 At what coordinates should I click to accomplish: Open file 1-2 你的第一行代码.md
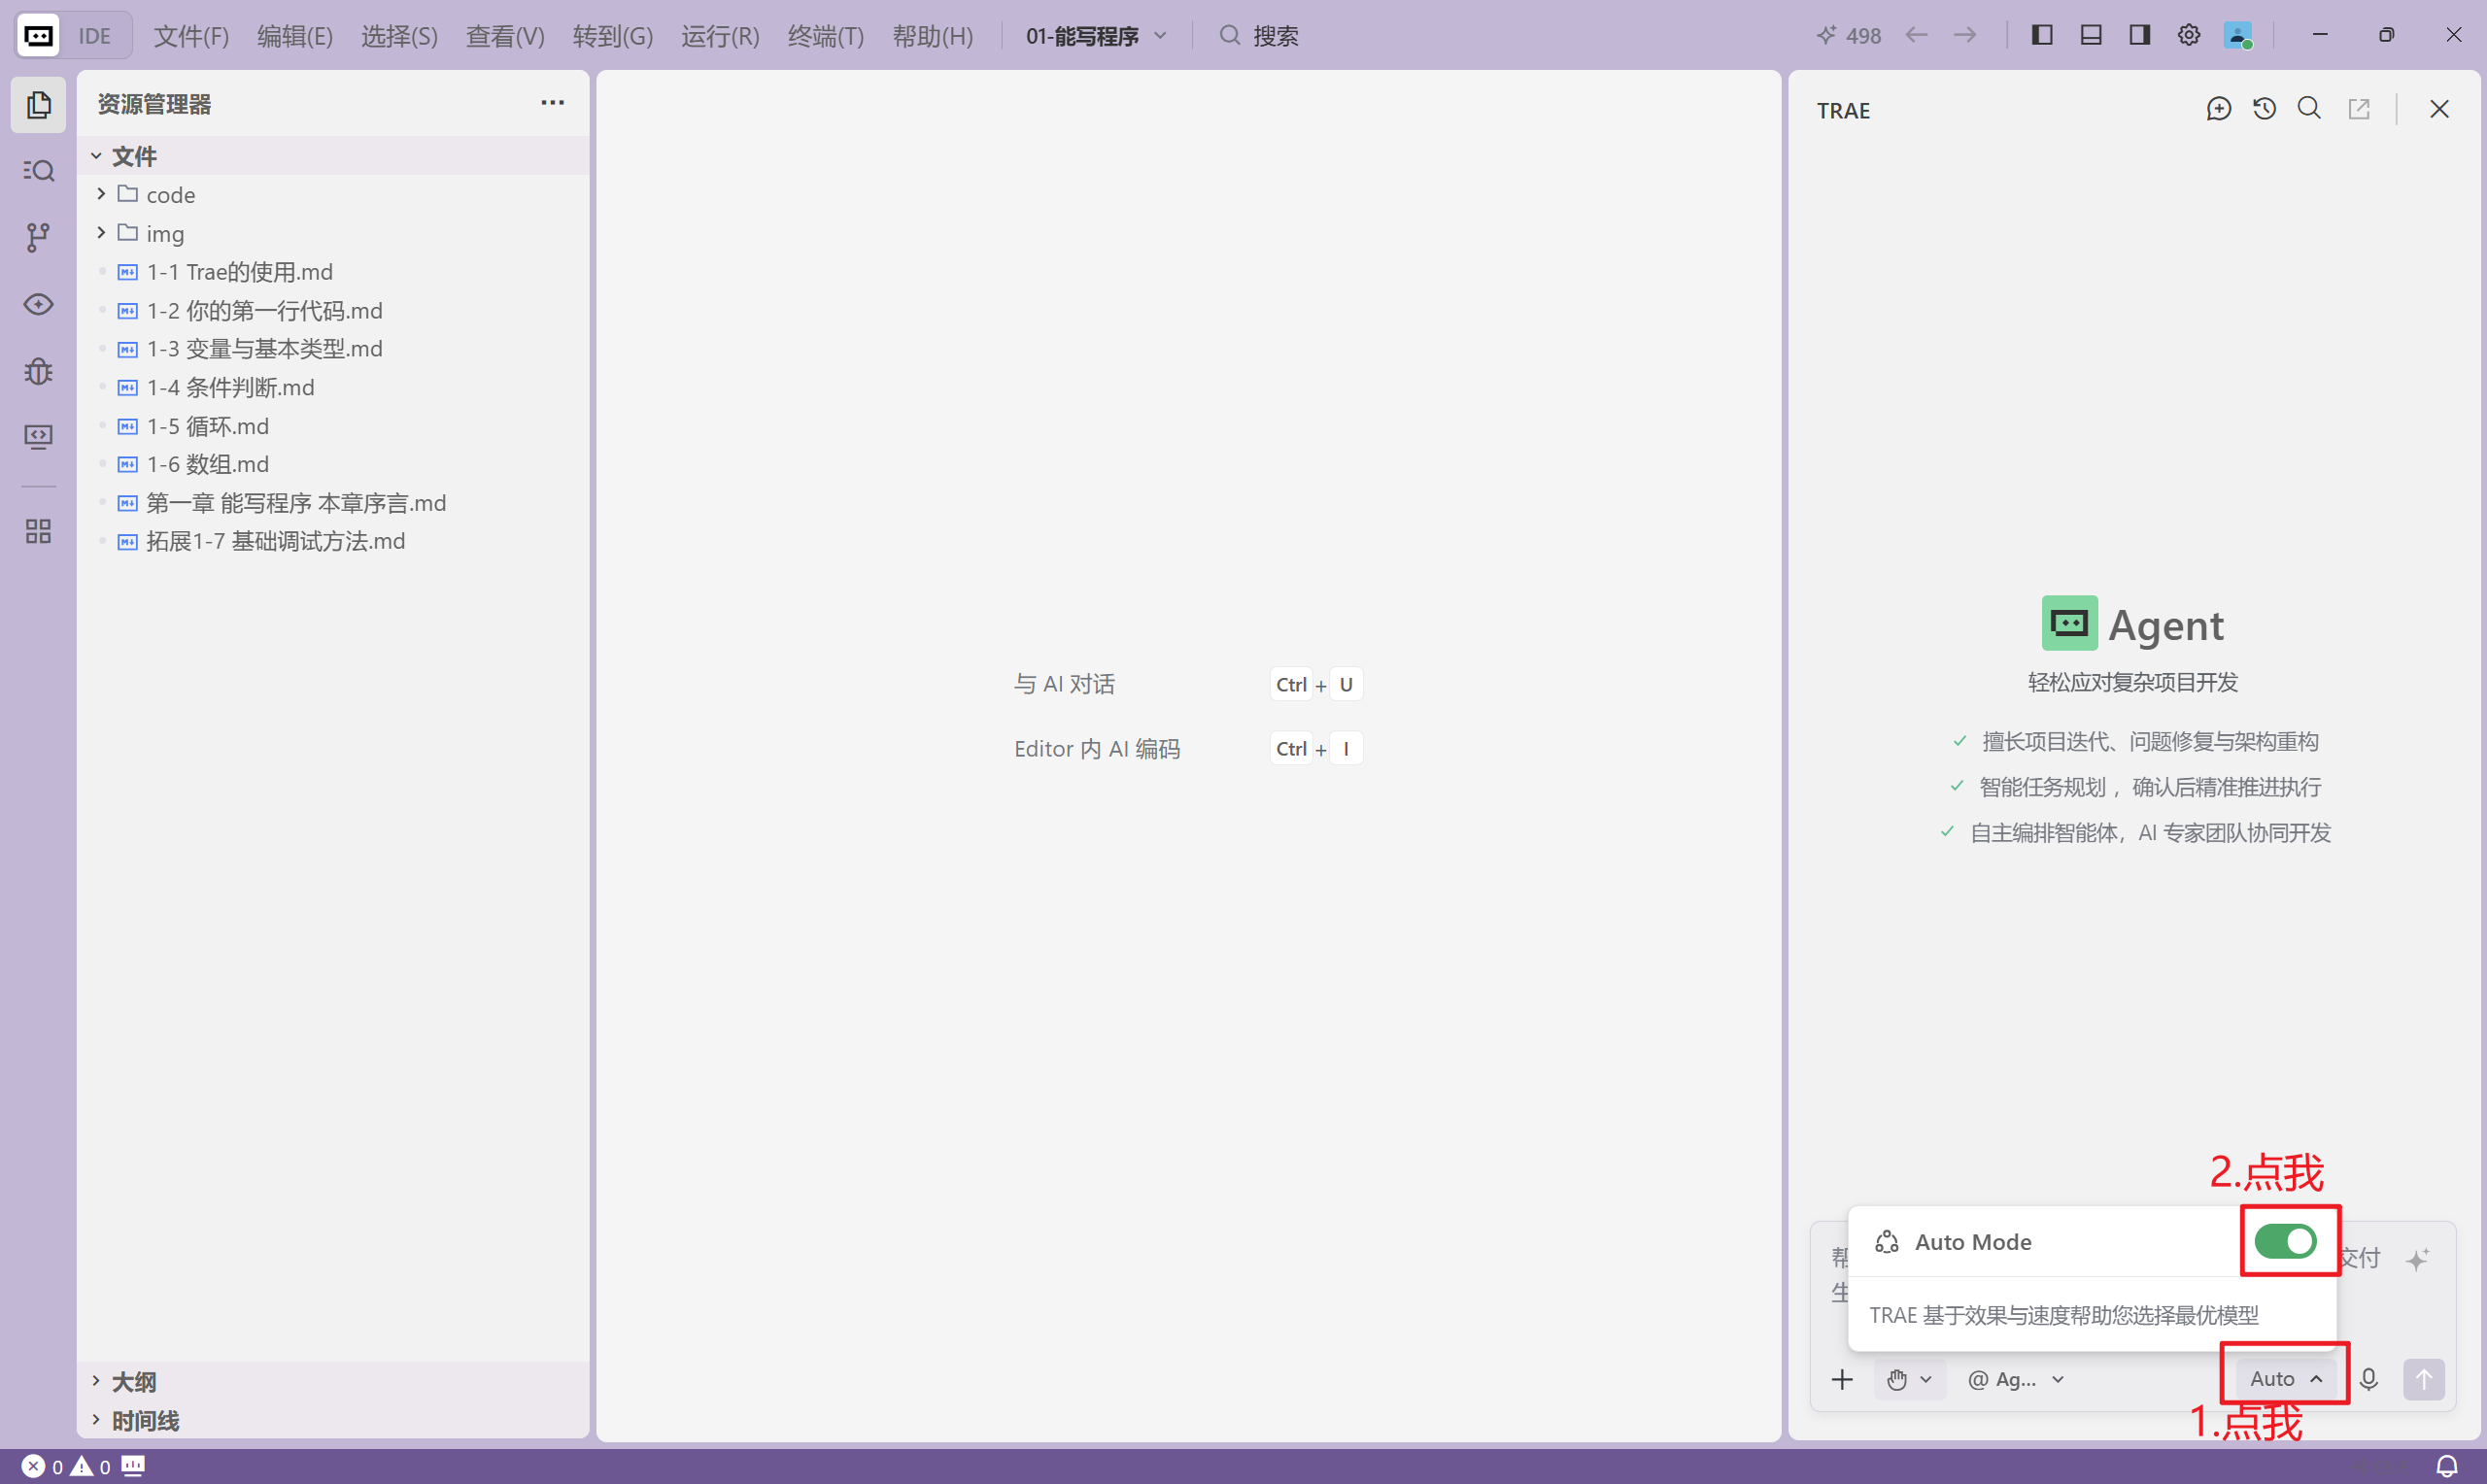[x=333, y=310]
